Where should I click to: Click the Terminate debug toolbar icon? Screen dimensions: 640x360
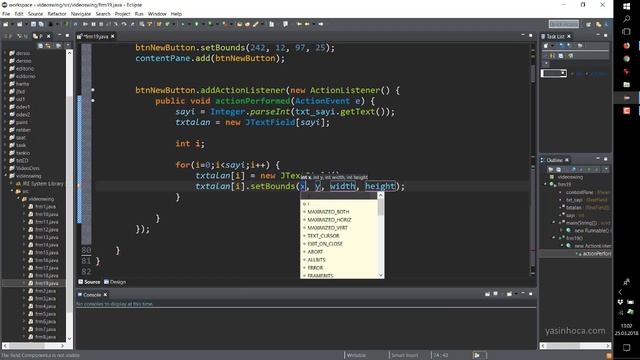(101, 24)
